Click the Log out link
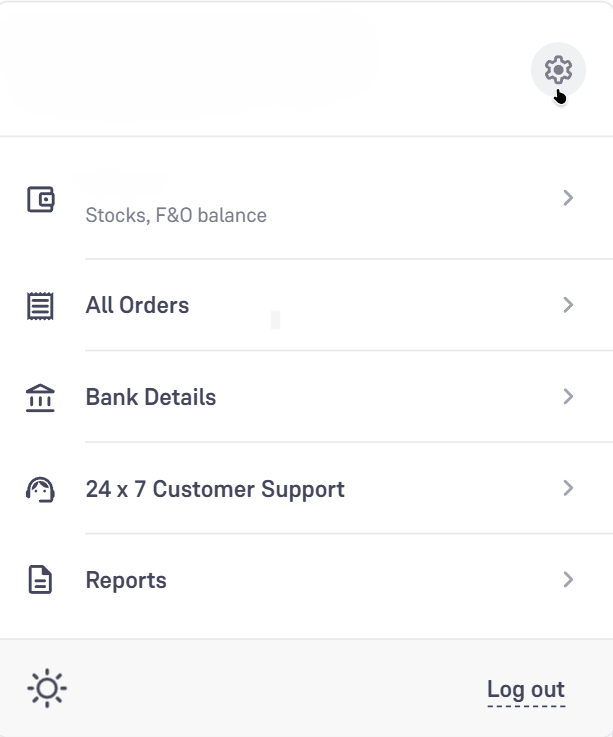This screenshot has width=613, height=737. (526, 689)
